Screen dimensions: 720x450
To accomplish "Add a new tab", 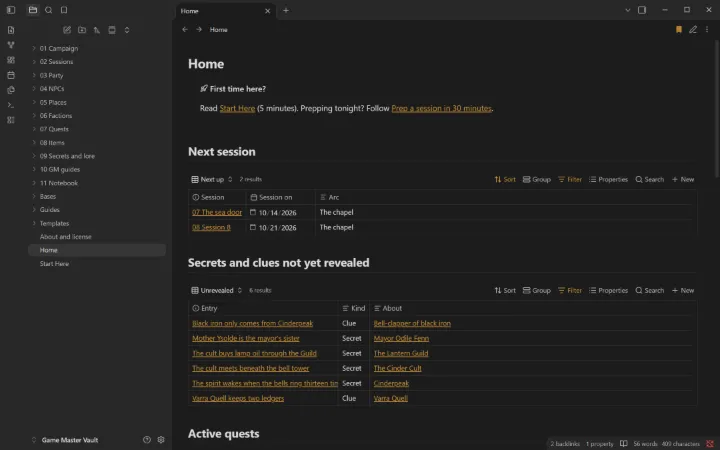I will pyautogui.click(x=286, y=10).
